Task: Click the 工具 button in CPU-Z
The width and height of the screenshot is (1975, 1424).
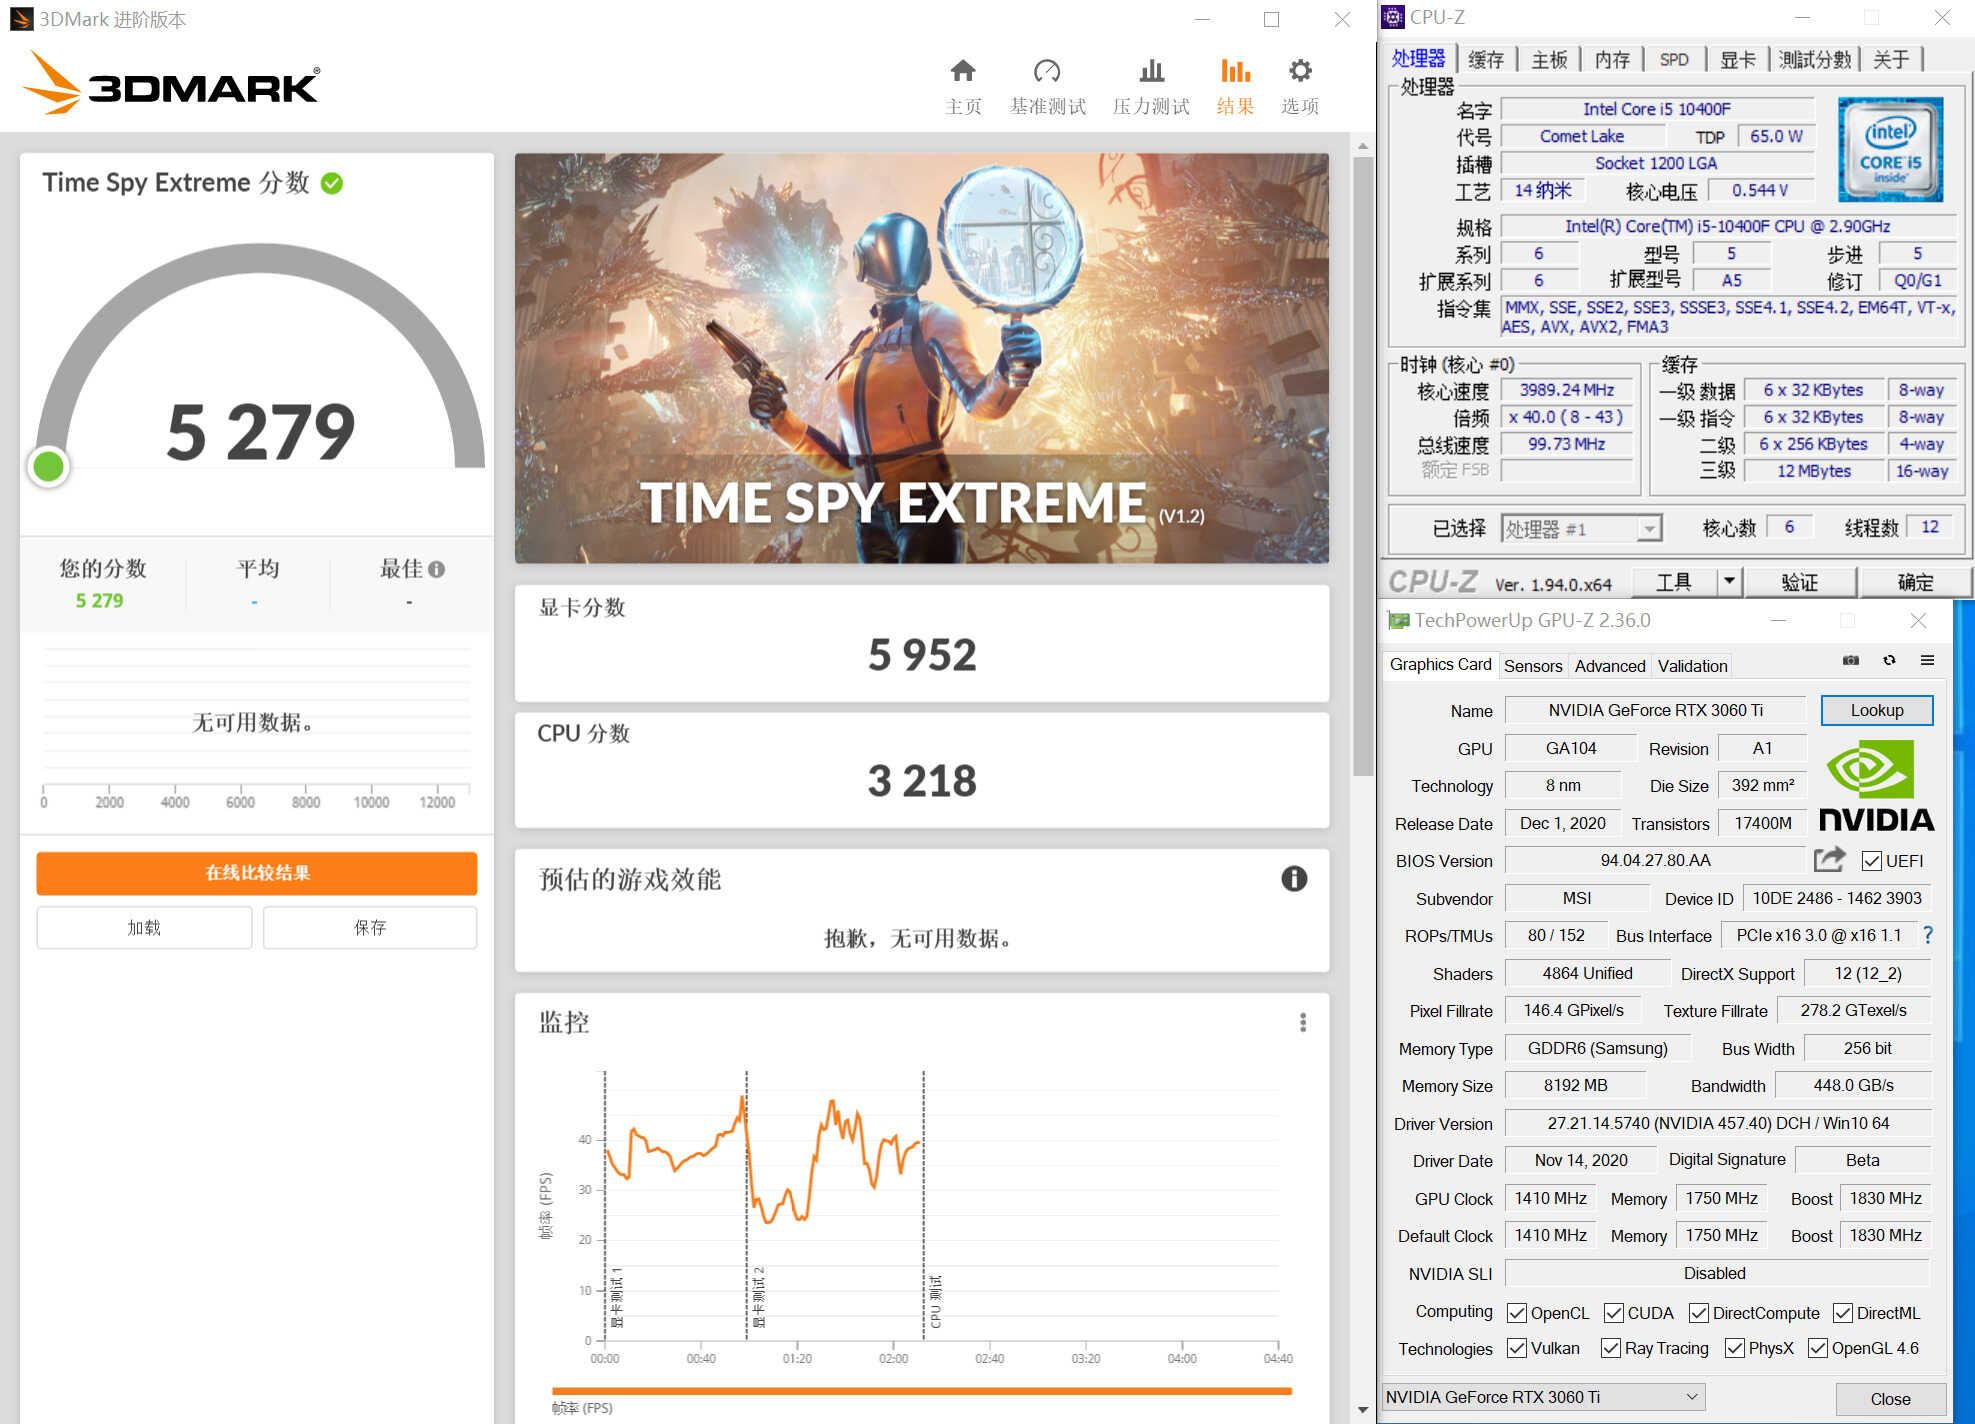Action: click(1674, 581)
